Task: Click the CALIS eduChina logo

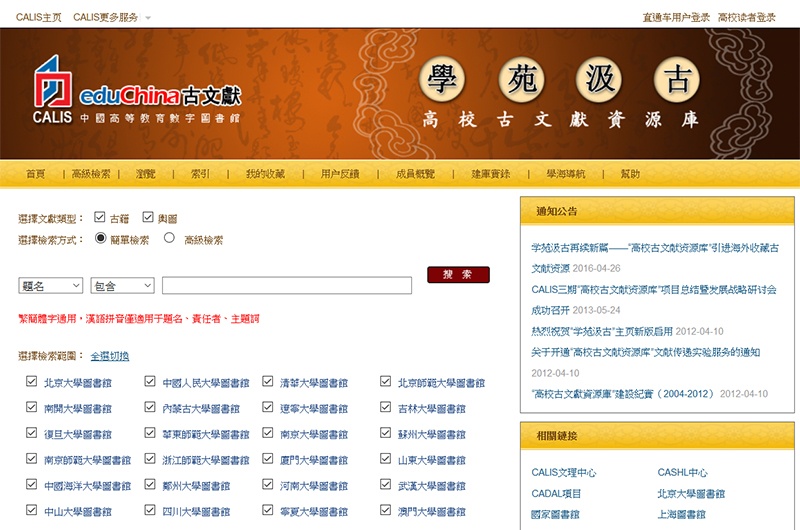Action: point(137,90)
